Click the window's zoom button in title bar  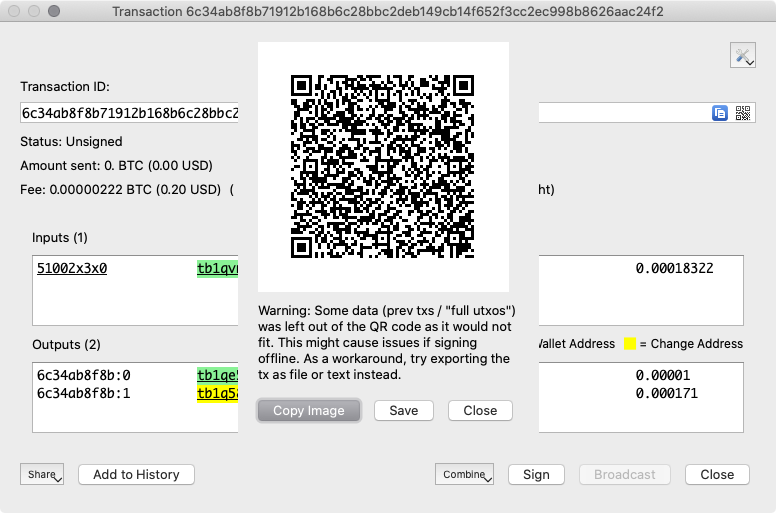pos(54,11)
